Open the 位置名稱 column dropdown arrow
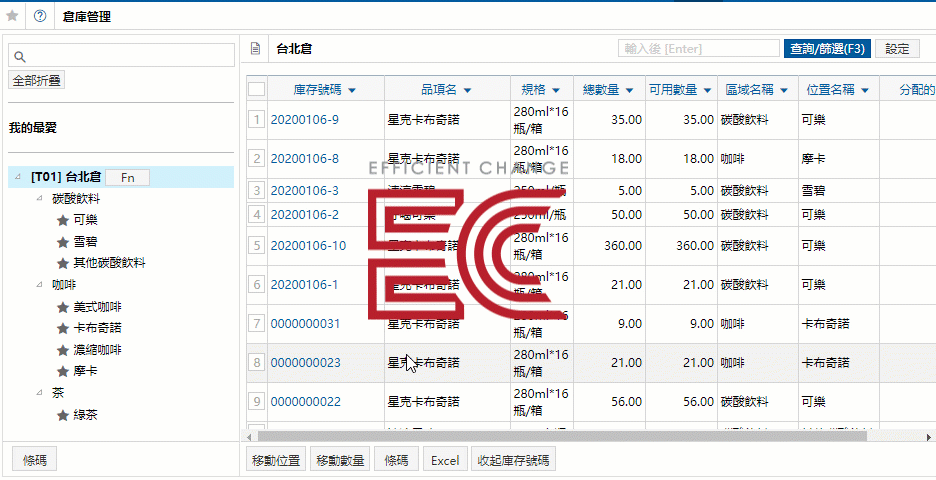Viewport: 936px width, 480px height. (865, 90)
